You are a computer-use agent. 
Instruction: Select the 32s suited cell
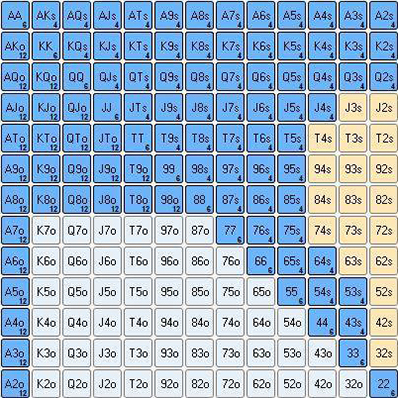pyautogui.click(x=384, y=353)
